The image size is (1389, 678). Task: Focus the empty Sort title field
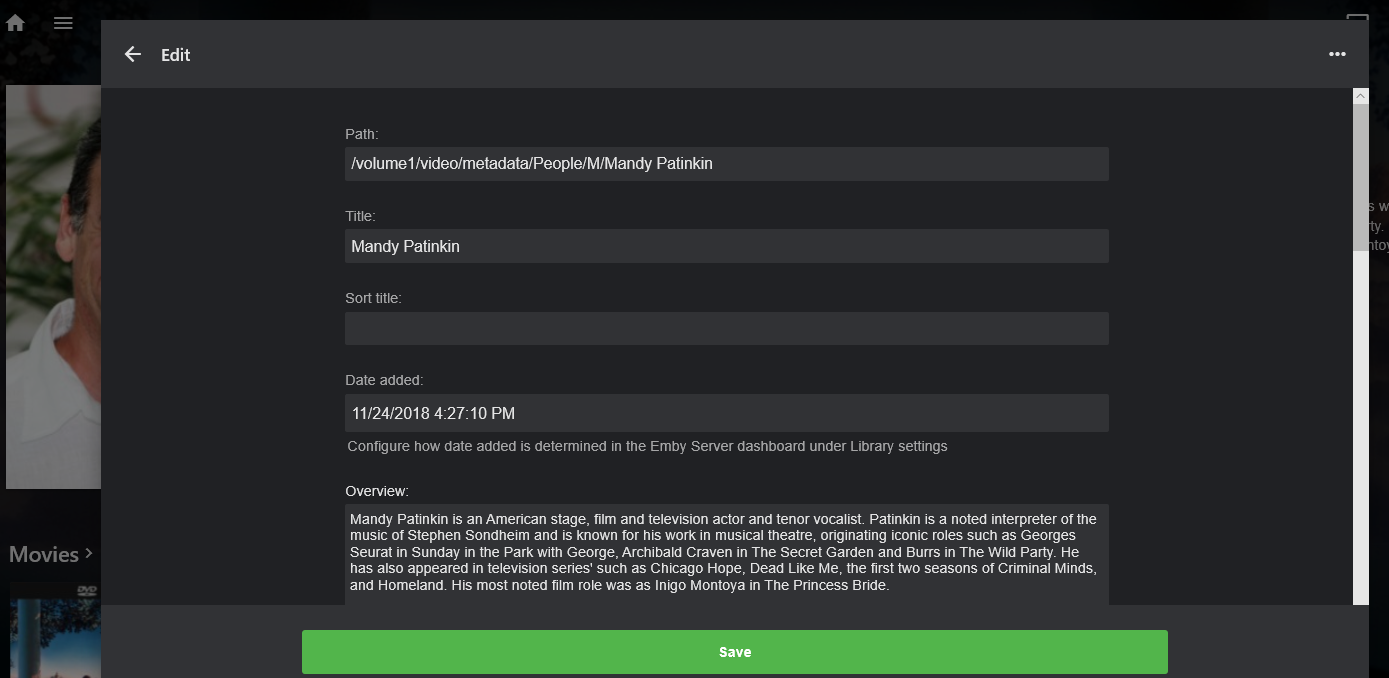click(726, 328)
